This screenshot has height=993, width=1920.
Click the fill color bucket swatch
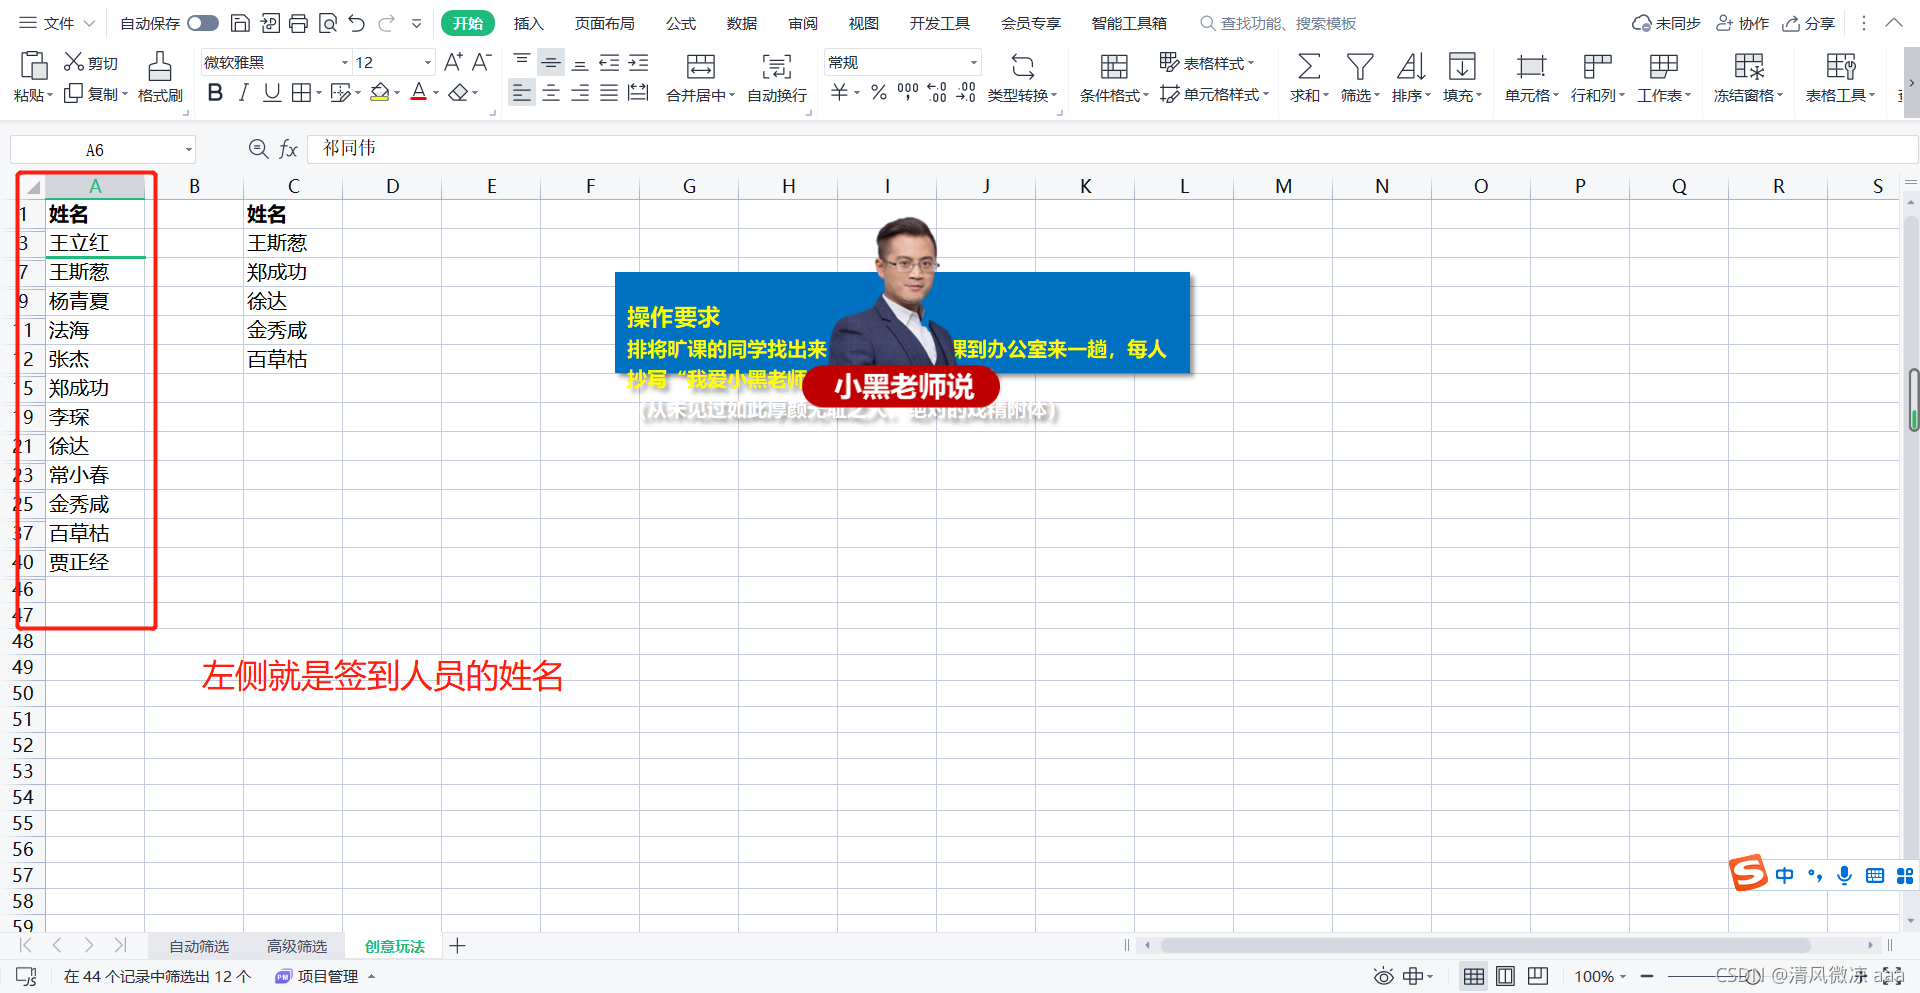click(x=379, y=93)
